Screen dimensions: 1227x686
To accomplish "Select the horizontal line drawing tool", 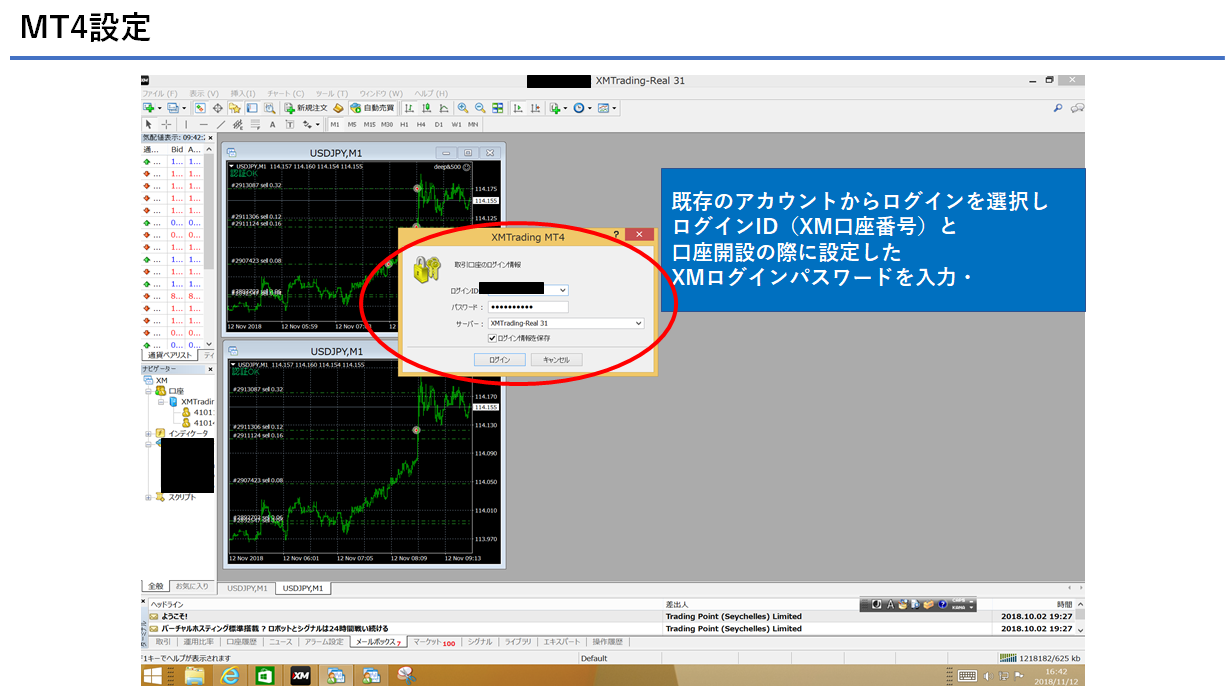I will coord(203,124).
